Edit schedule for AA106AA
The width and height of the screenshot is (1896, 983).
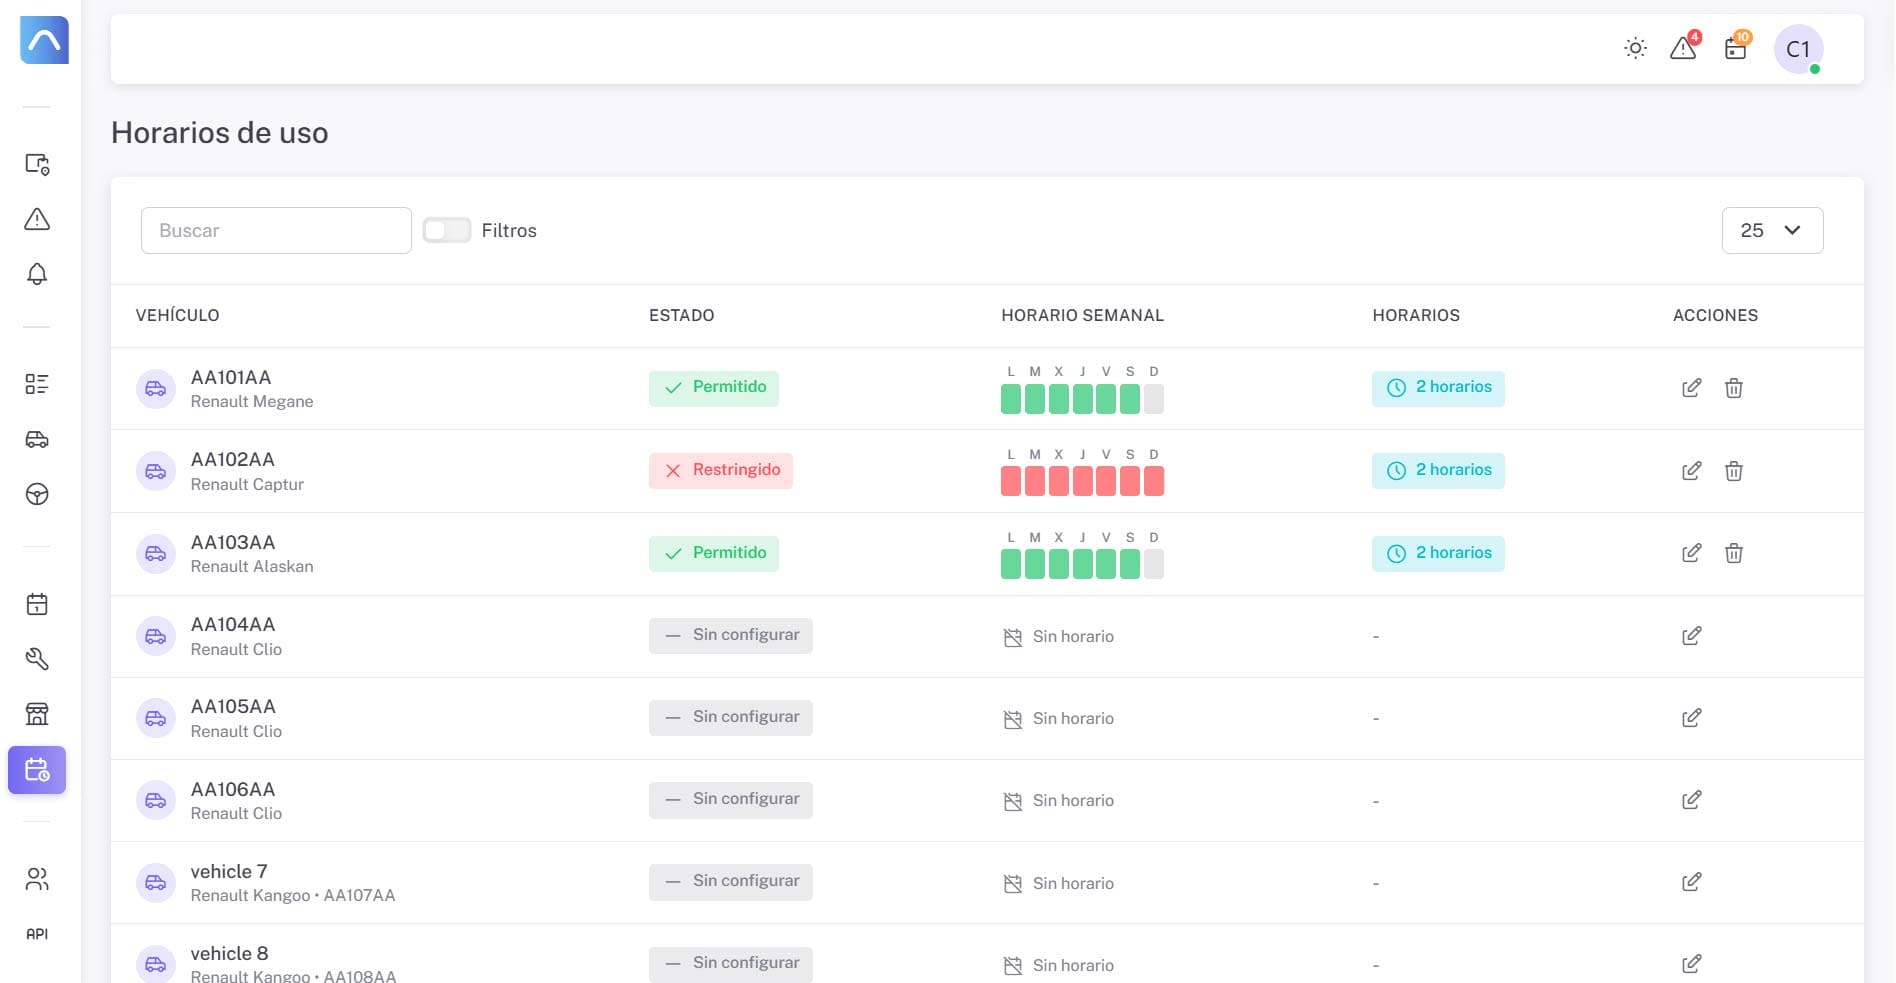click(1692, 800)
